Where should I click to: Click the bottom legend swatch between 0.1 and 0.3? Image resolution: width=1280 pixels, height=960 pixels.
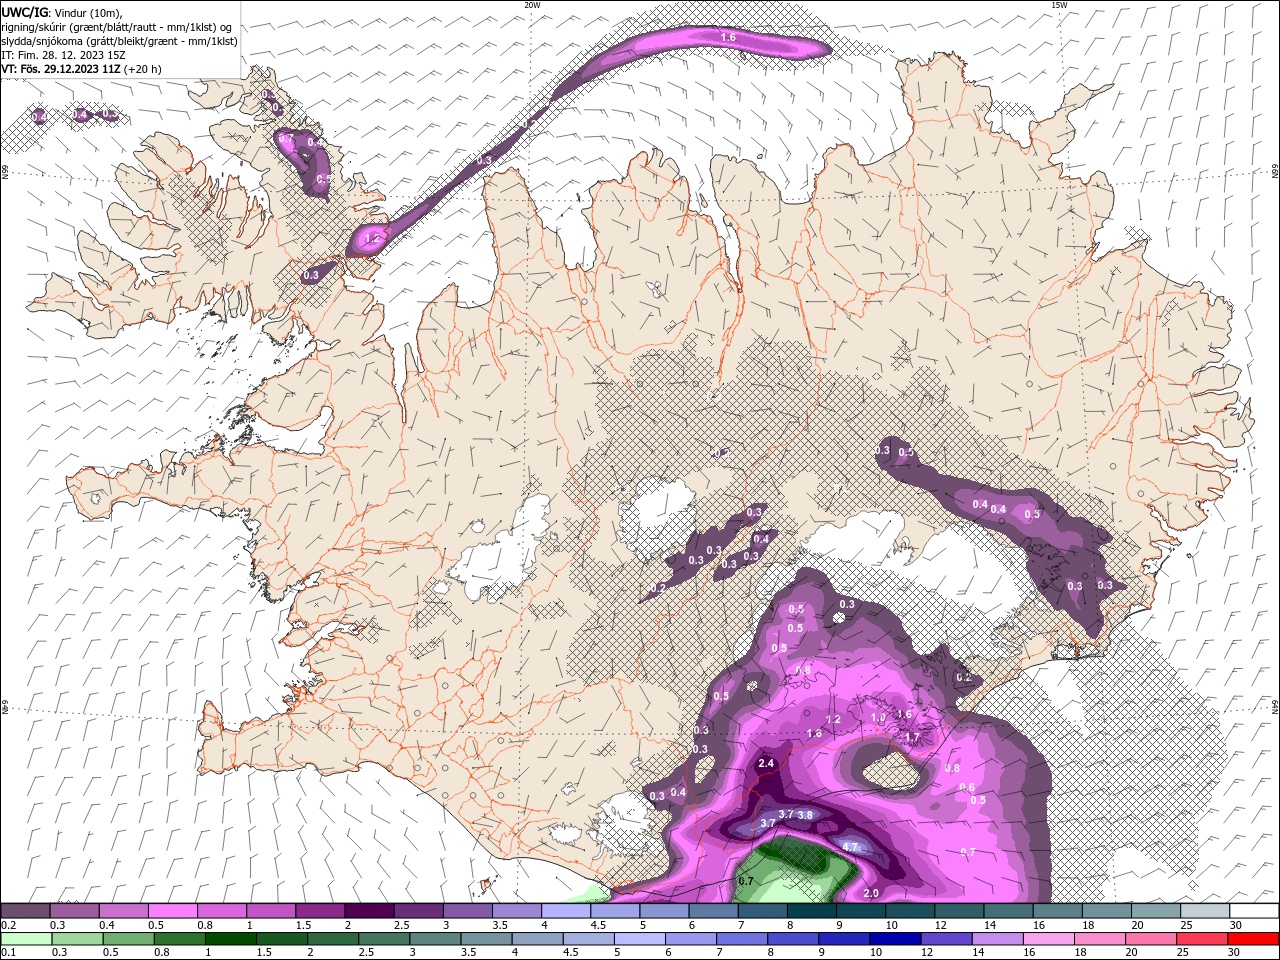(27, 939)
